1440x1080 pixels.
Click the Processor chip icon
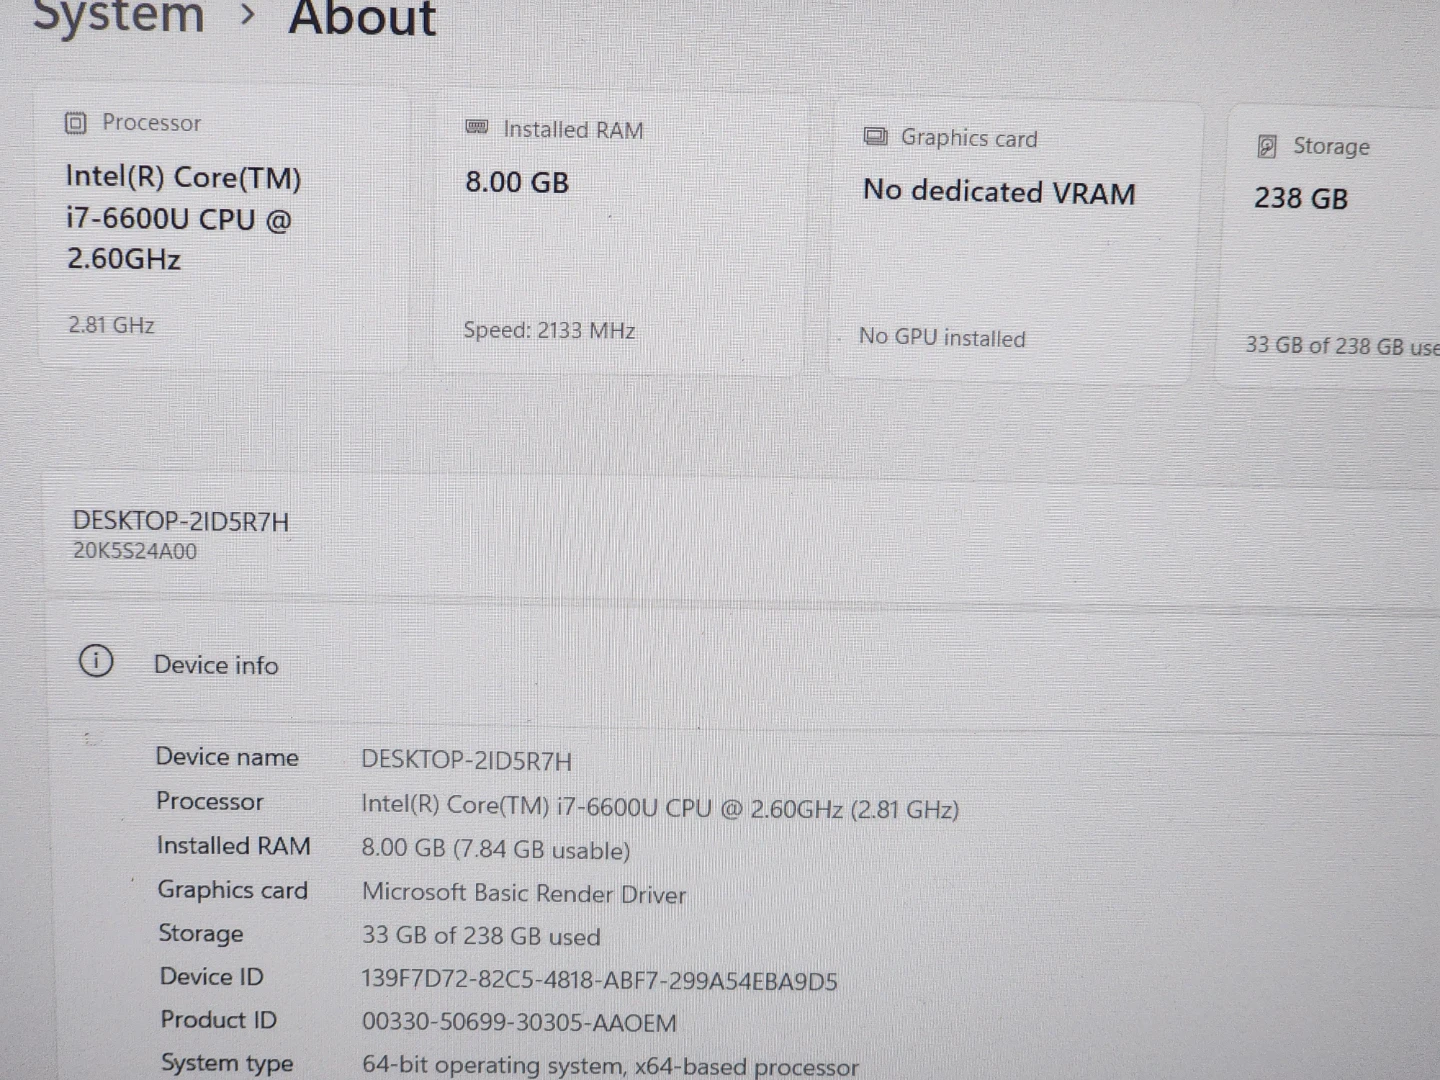coord(76,123)
